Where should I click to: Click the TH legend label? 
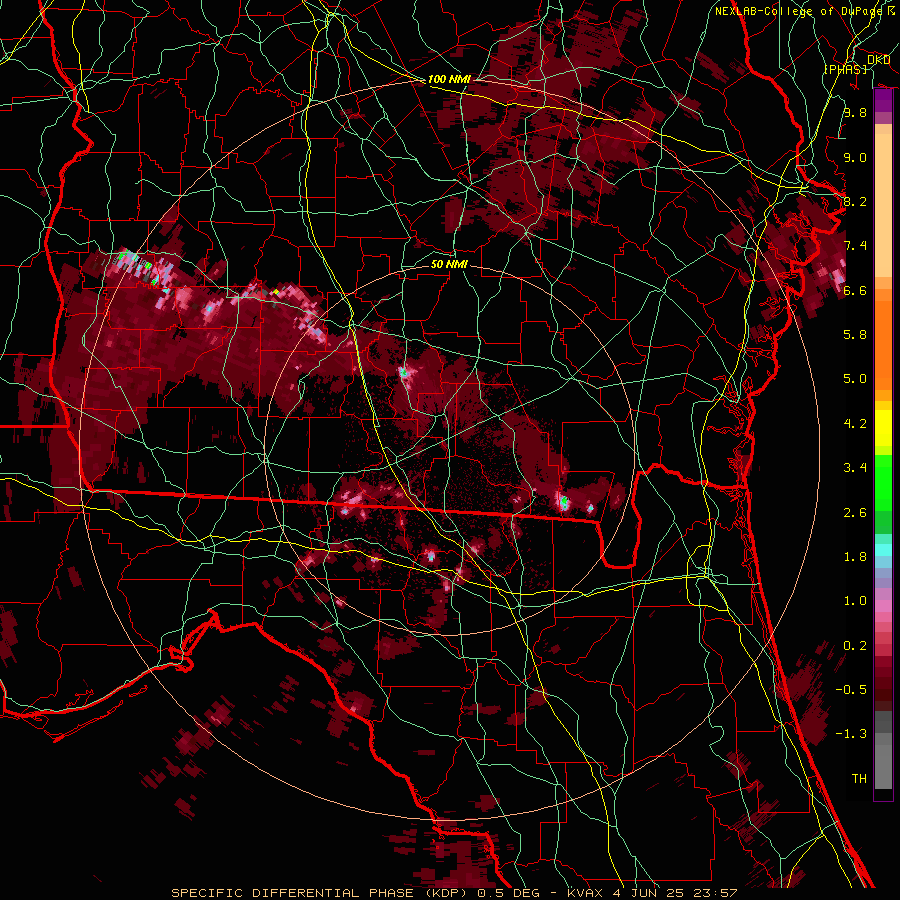point(859,779)
